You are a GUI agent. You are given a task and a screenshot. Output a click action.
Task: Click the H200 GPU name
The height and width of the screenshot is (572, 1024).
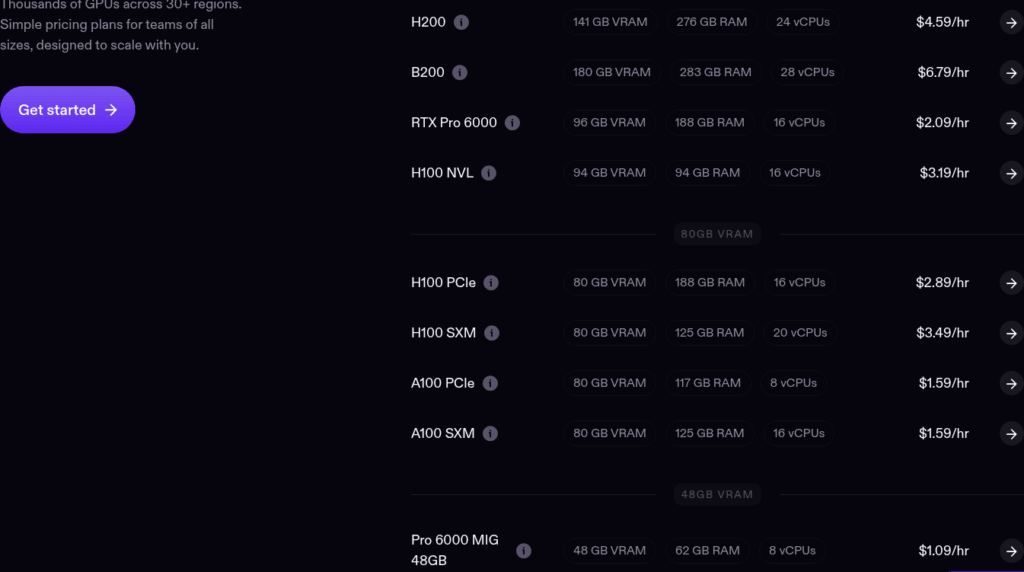point(428,22)
